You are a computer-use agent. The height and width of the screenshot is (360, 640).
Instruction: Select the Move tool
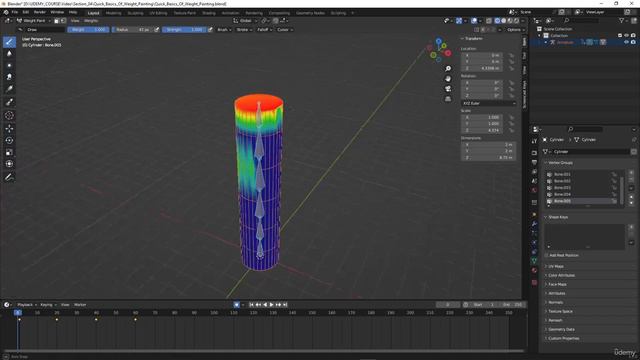[x=9, y=128]
